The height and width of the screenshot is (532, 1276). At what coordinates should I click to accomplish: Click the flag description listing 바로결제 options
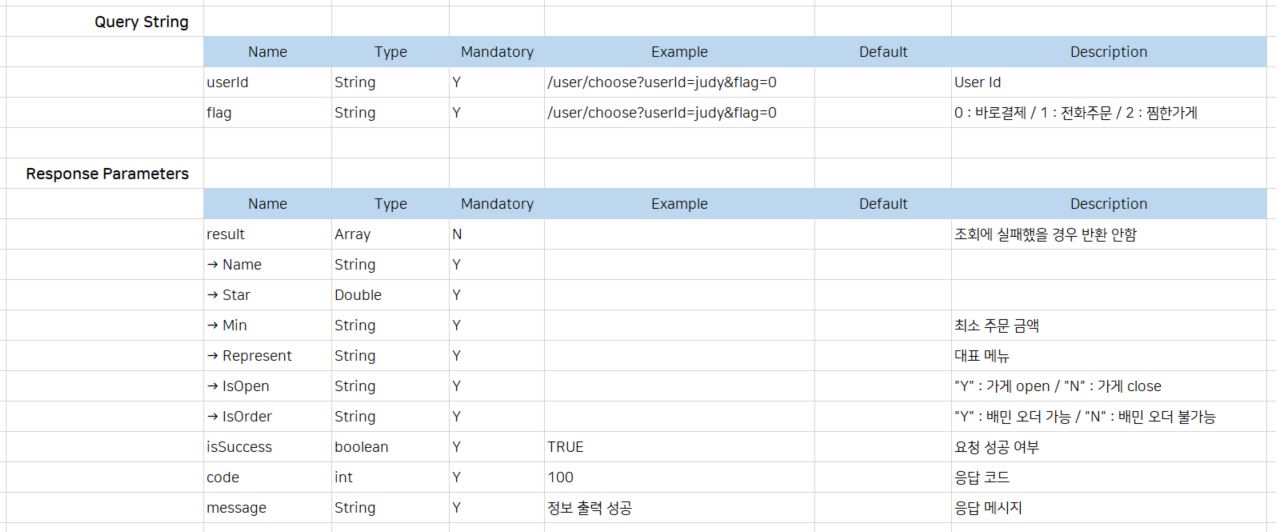[x=1076, y=113]
